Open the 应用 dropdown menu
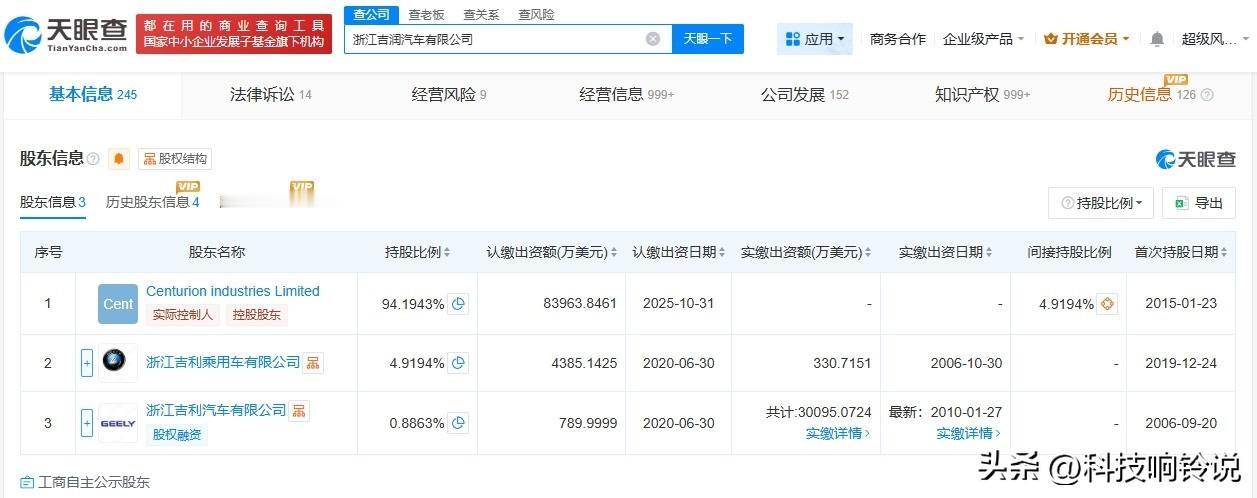The image size is (1257, 498). [x=815, y=39]
